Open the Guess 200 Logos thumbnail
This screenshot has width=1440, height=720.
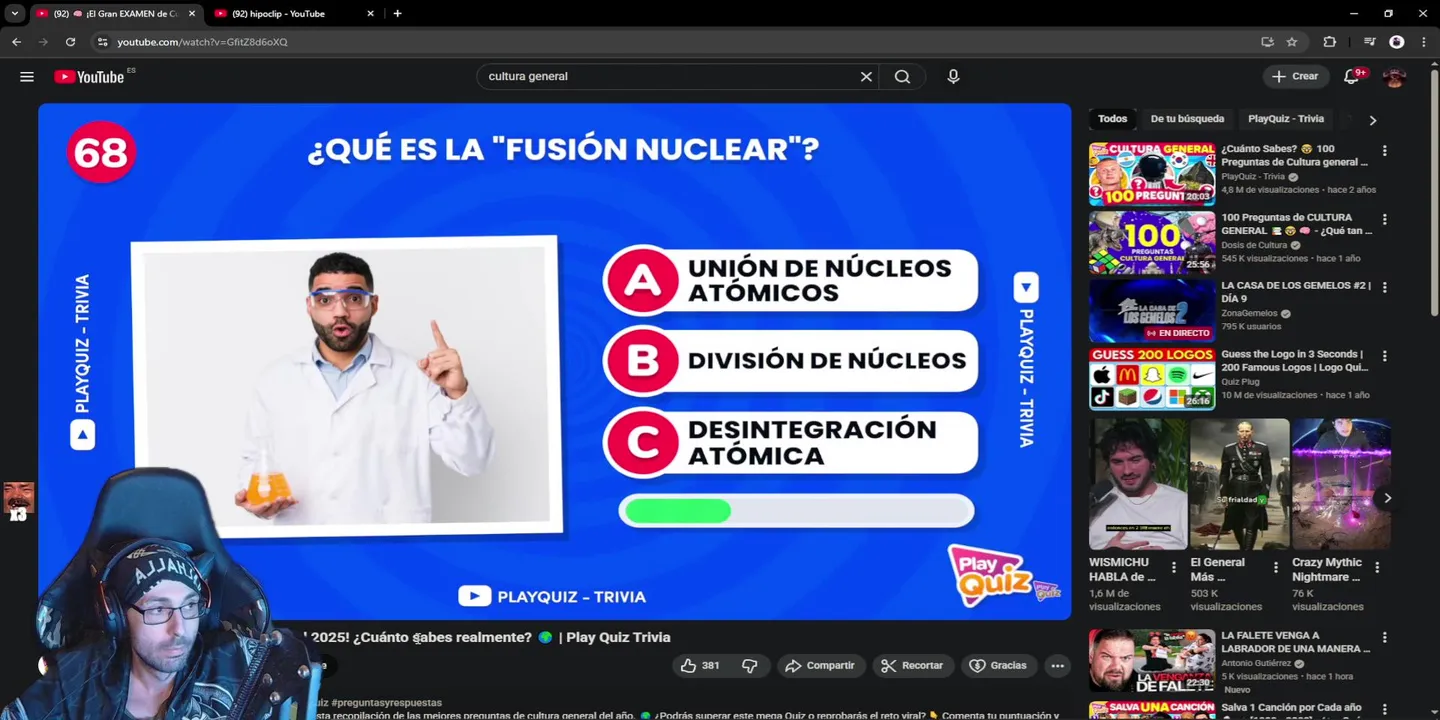tap(1152, 379)
